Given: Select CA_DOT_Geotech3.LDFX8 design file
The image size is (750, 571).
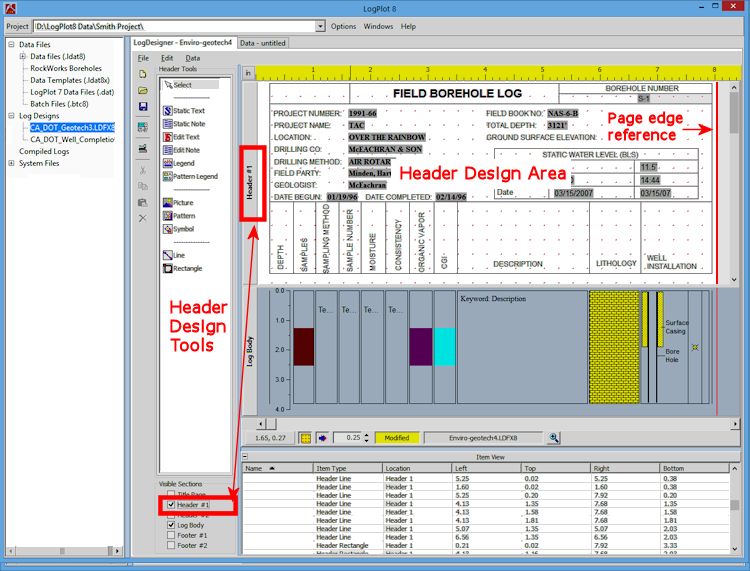Looking at the screenshot, I should 72,128.
